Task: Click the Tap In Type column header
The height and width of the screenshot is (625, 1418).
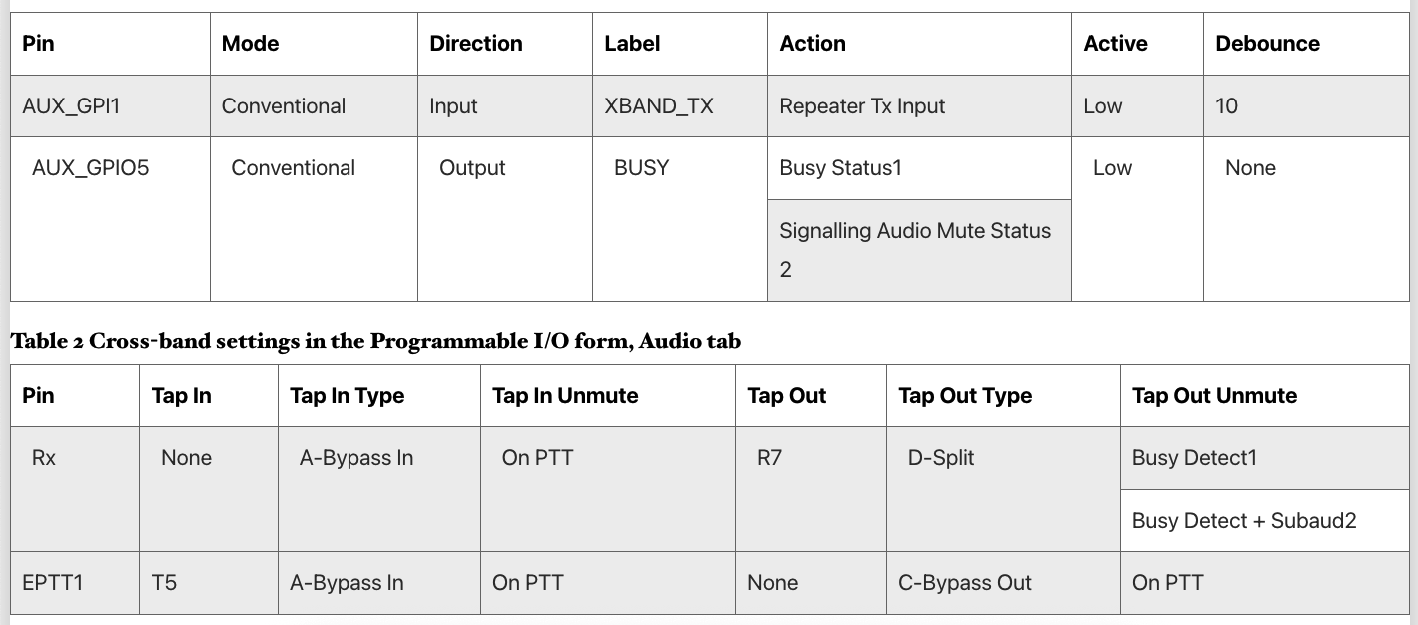Action: coord(379,396)
